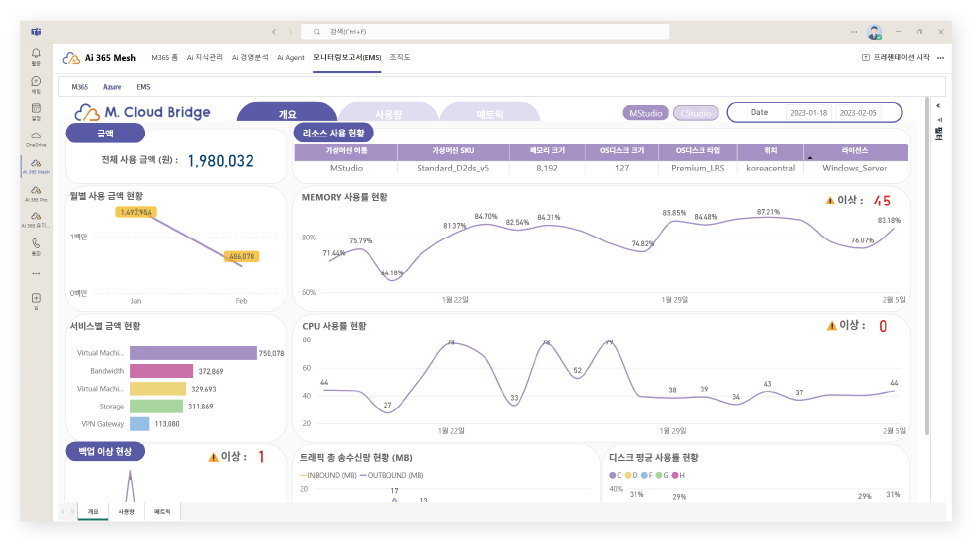Screen dimensions: 980x550
Task: Open the Calendar icon in the sidebar
Action: (x=36, y=109)
